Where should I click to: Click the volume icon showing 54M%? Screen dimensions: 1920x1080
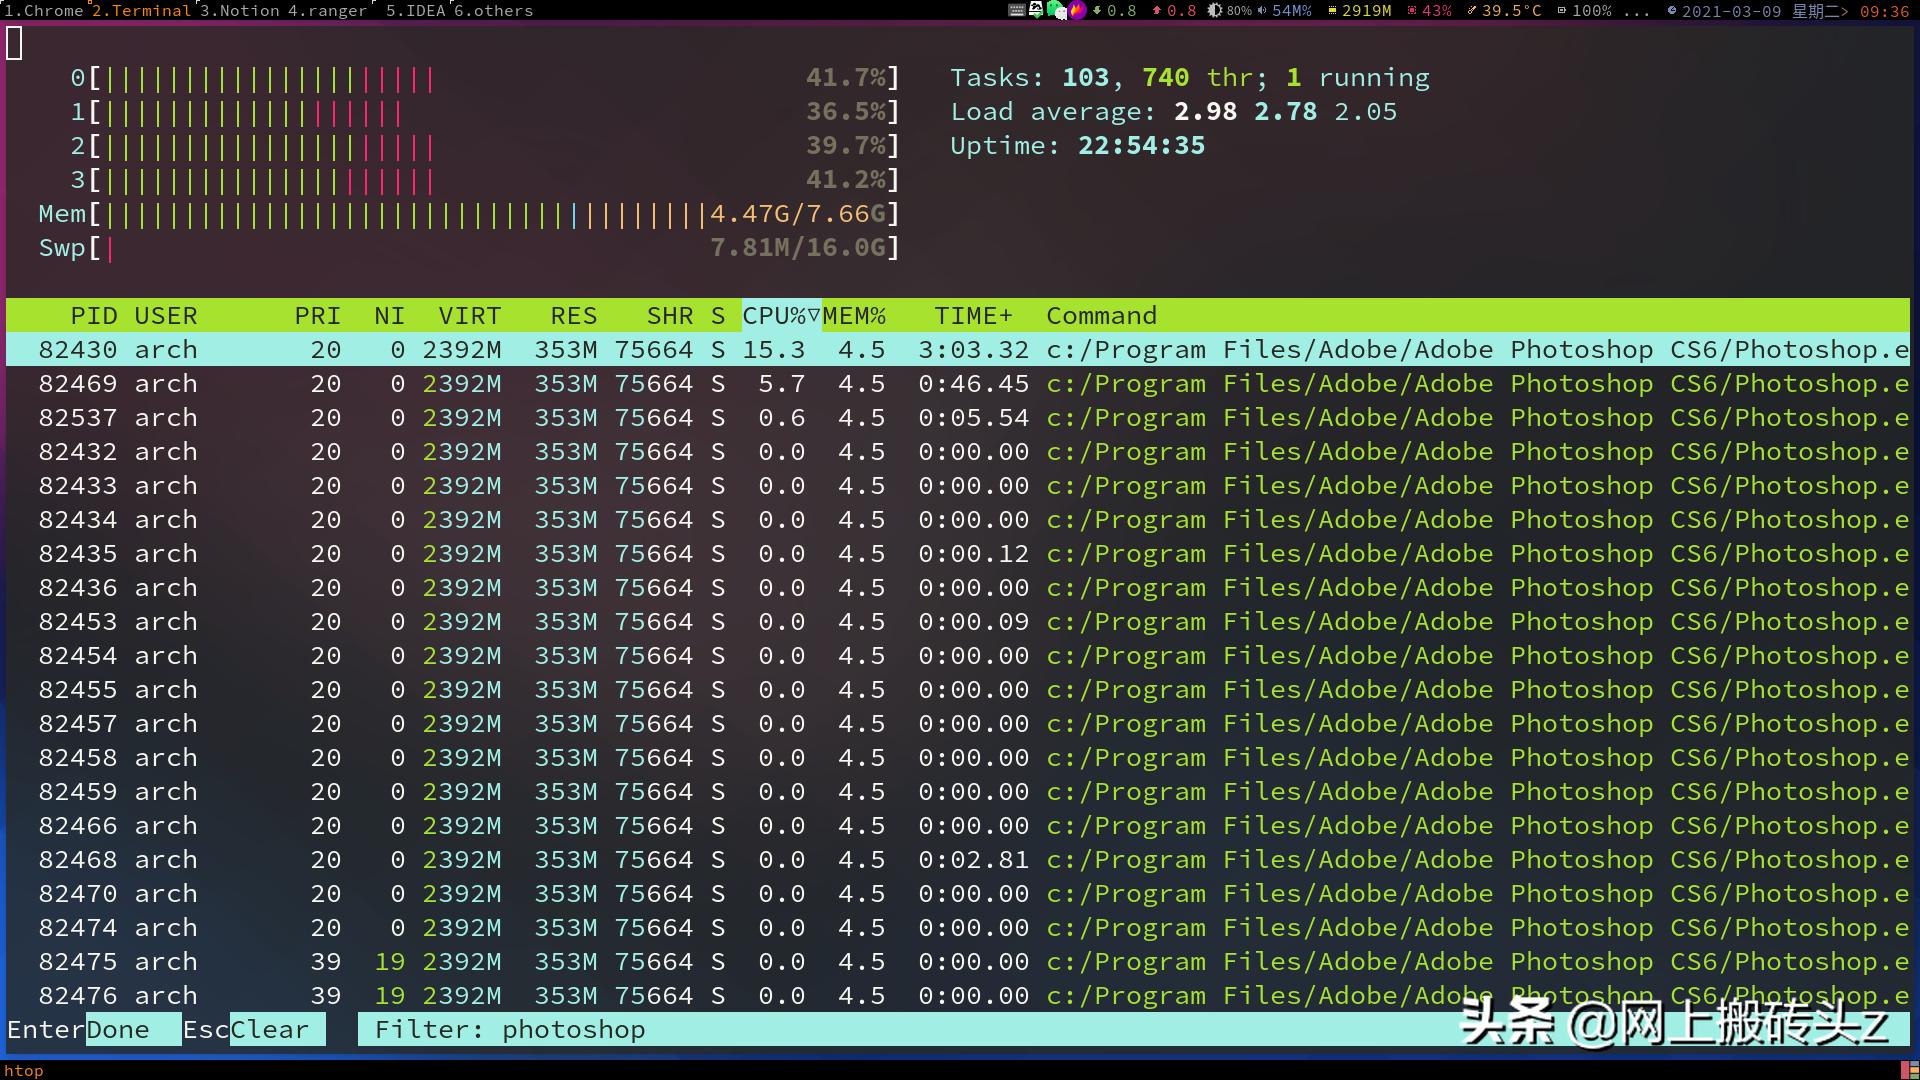point(1263,11)
